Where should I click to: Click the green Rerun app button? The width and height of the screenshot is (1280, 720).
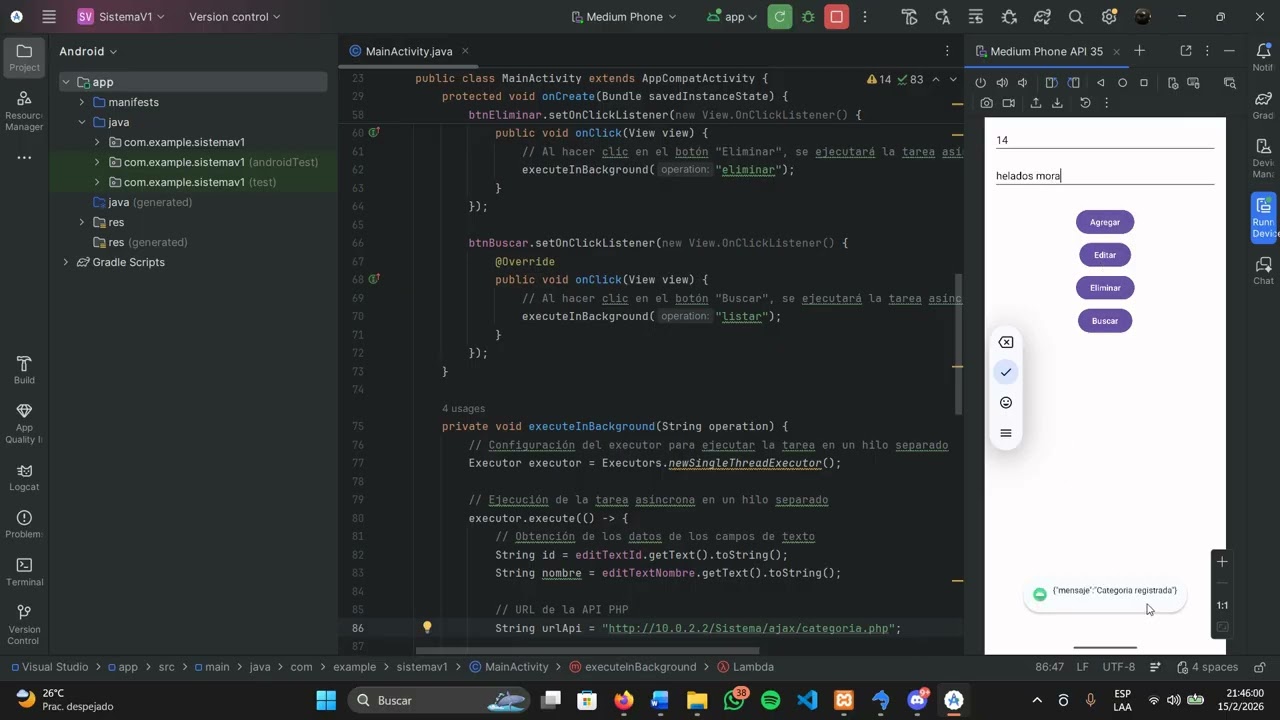(x=780, y=17)
